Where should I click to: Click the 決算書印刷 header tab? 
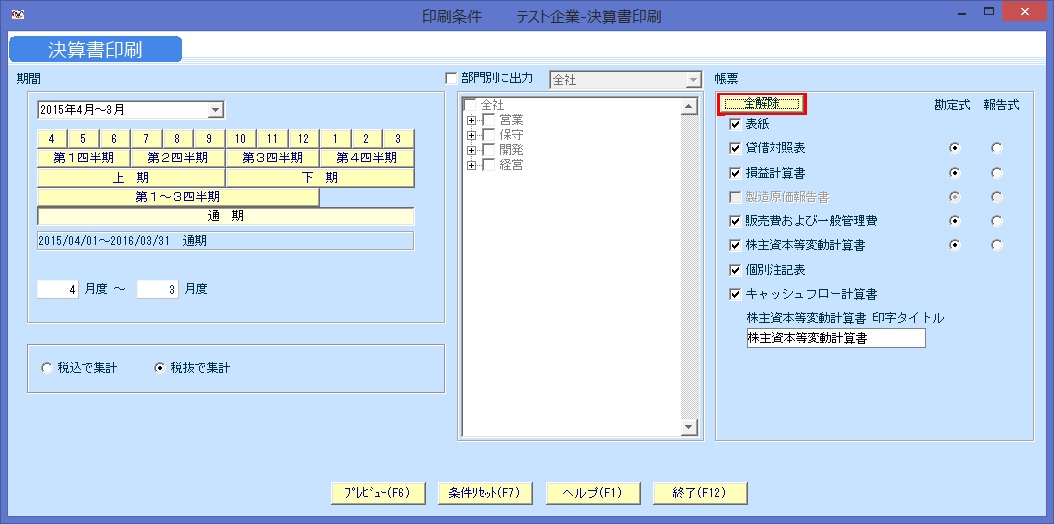pos(95,50)
